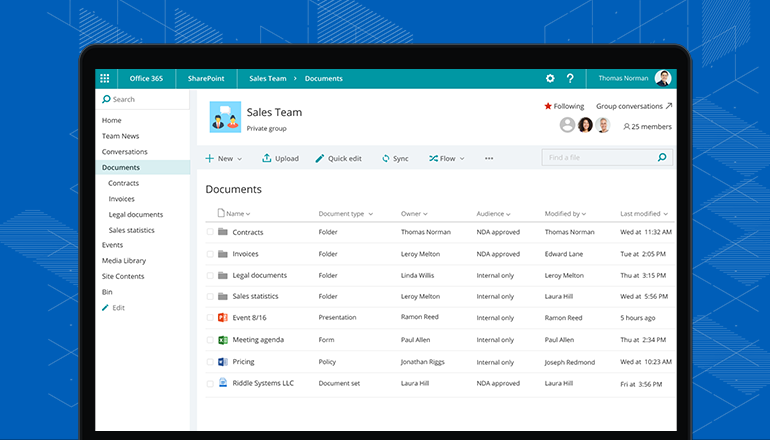Open the Legal documents folder link

259,275
